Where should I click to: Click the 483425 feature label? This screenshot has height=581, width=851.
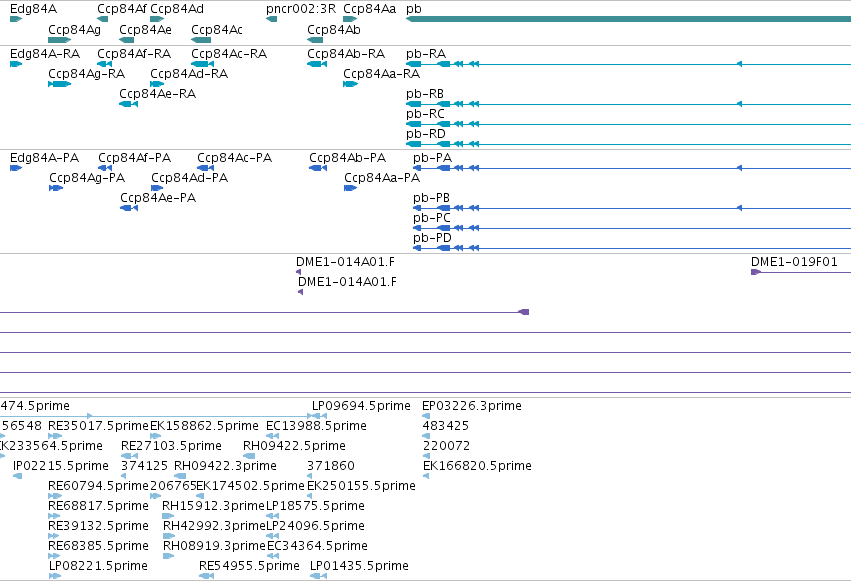click(x=446, y=426)
